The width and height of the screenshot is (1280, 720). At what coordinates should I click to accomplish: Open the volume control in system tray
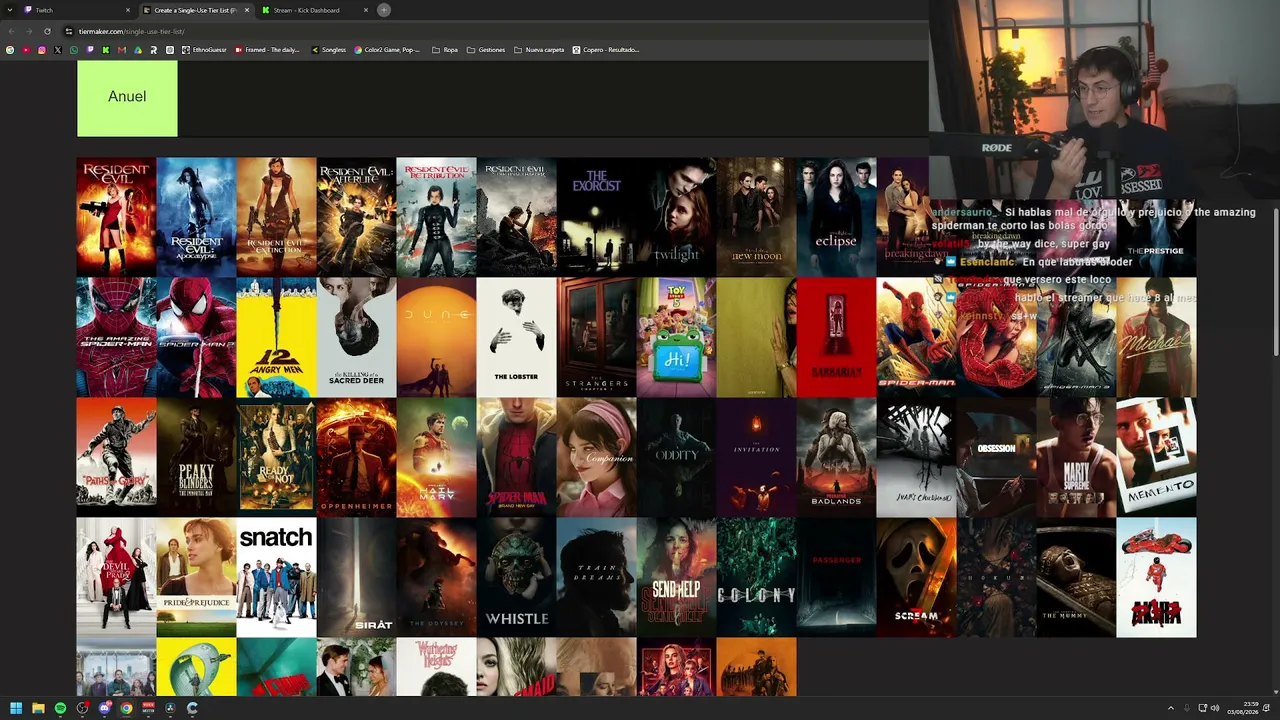tap(1215, 708)
